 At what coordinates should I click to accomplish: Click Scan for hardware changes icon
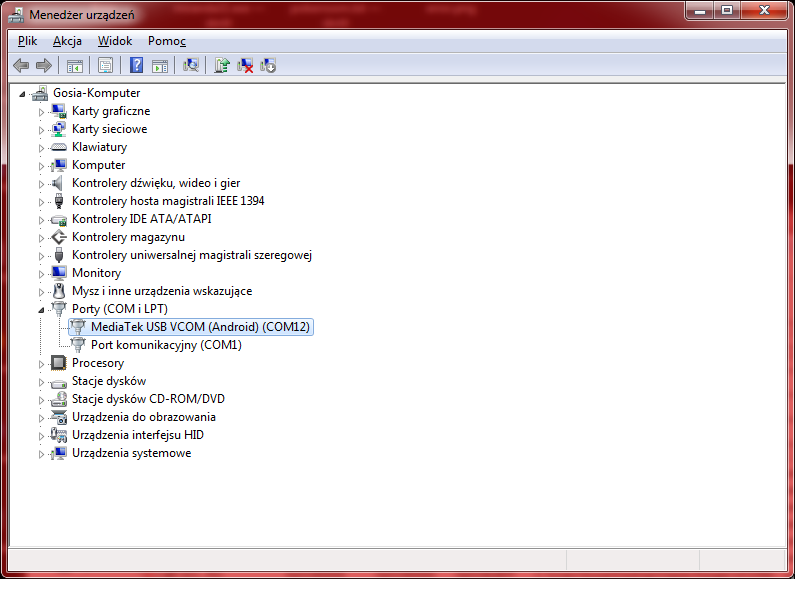pyautogui.click(x=191, y=65)
